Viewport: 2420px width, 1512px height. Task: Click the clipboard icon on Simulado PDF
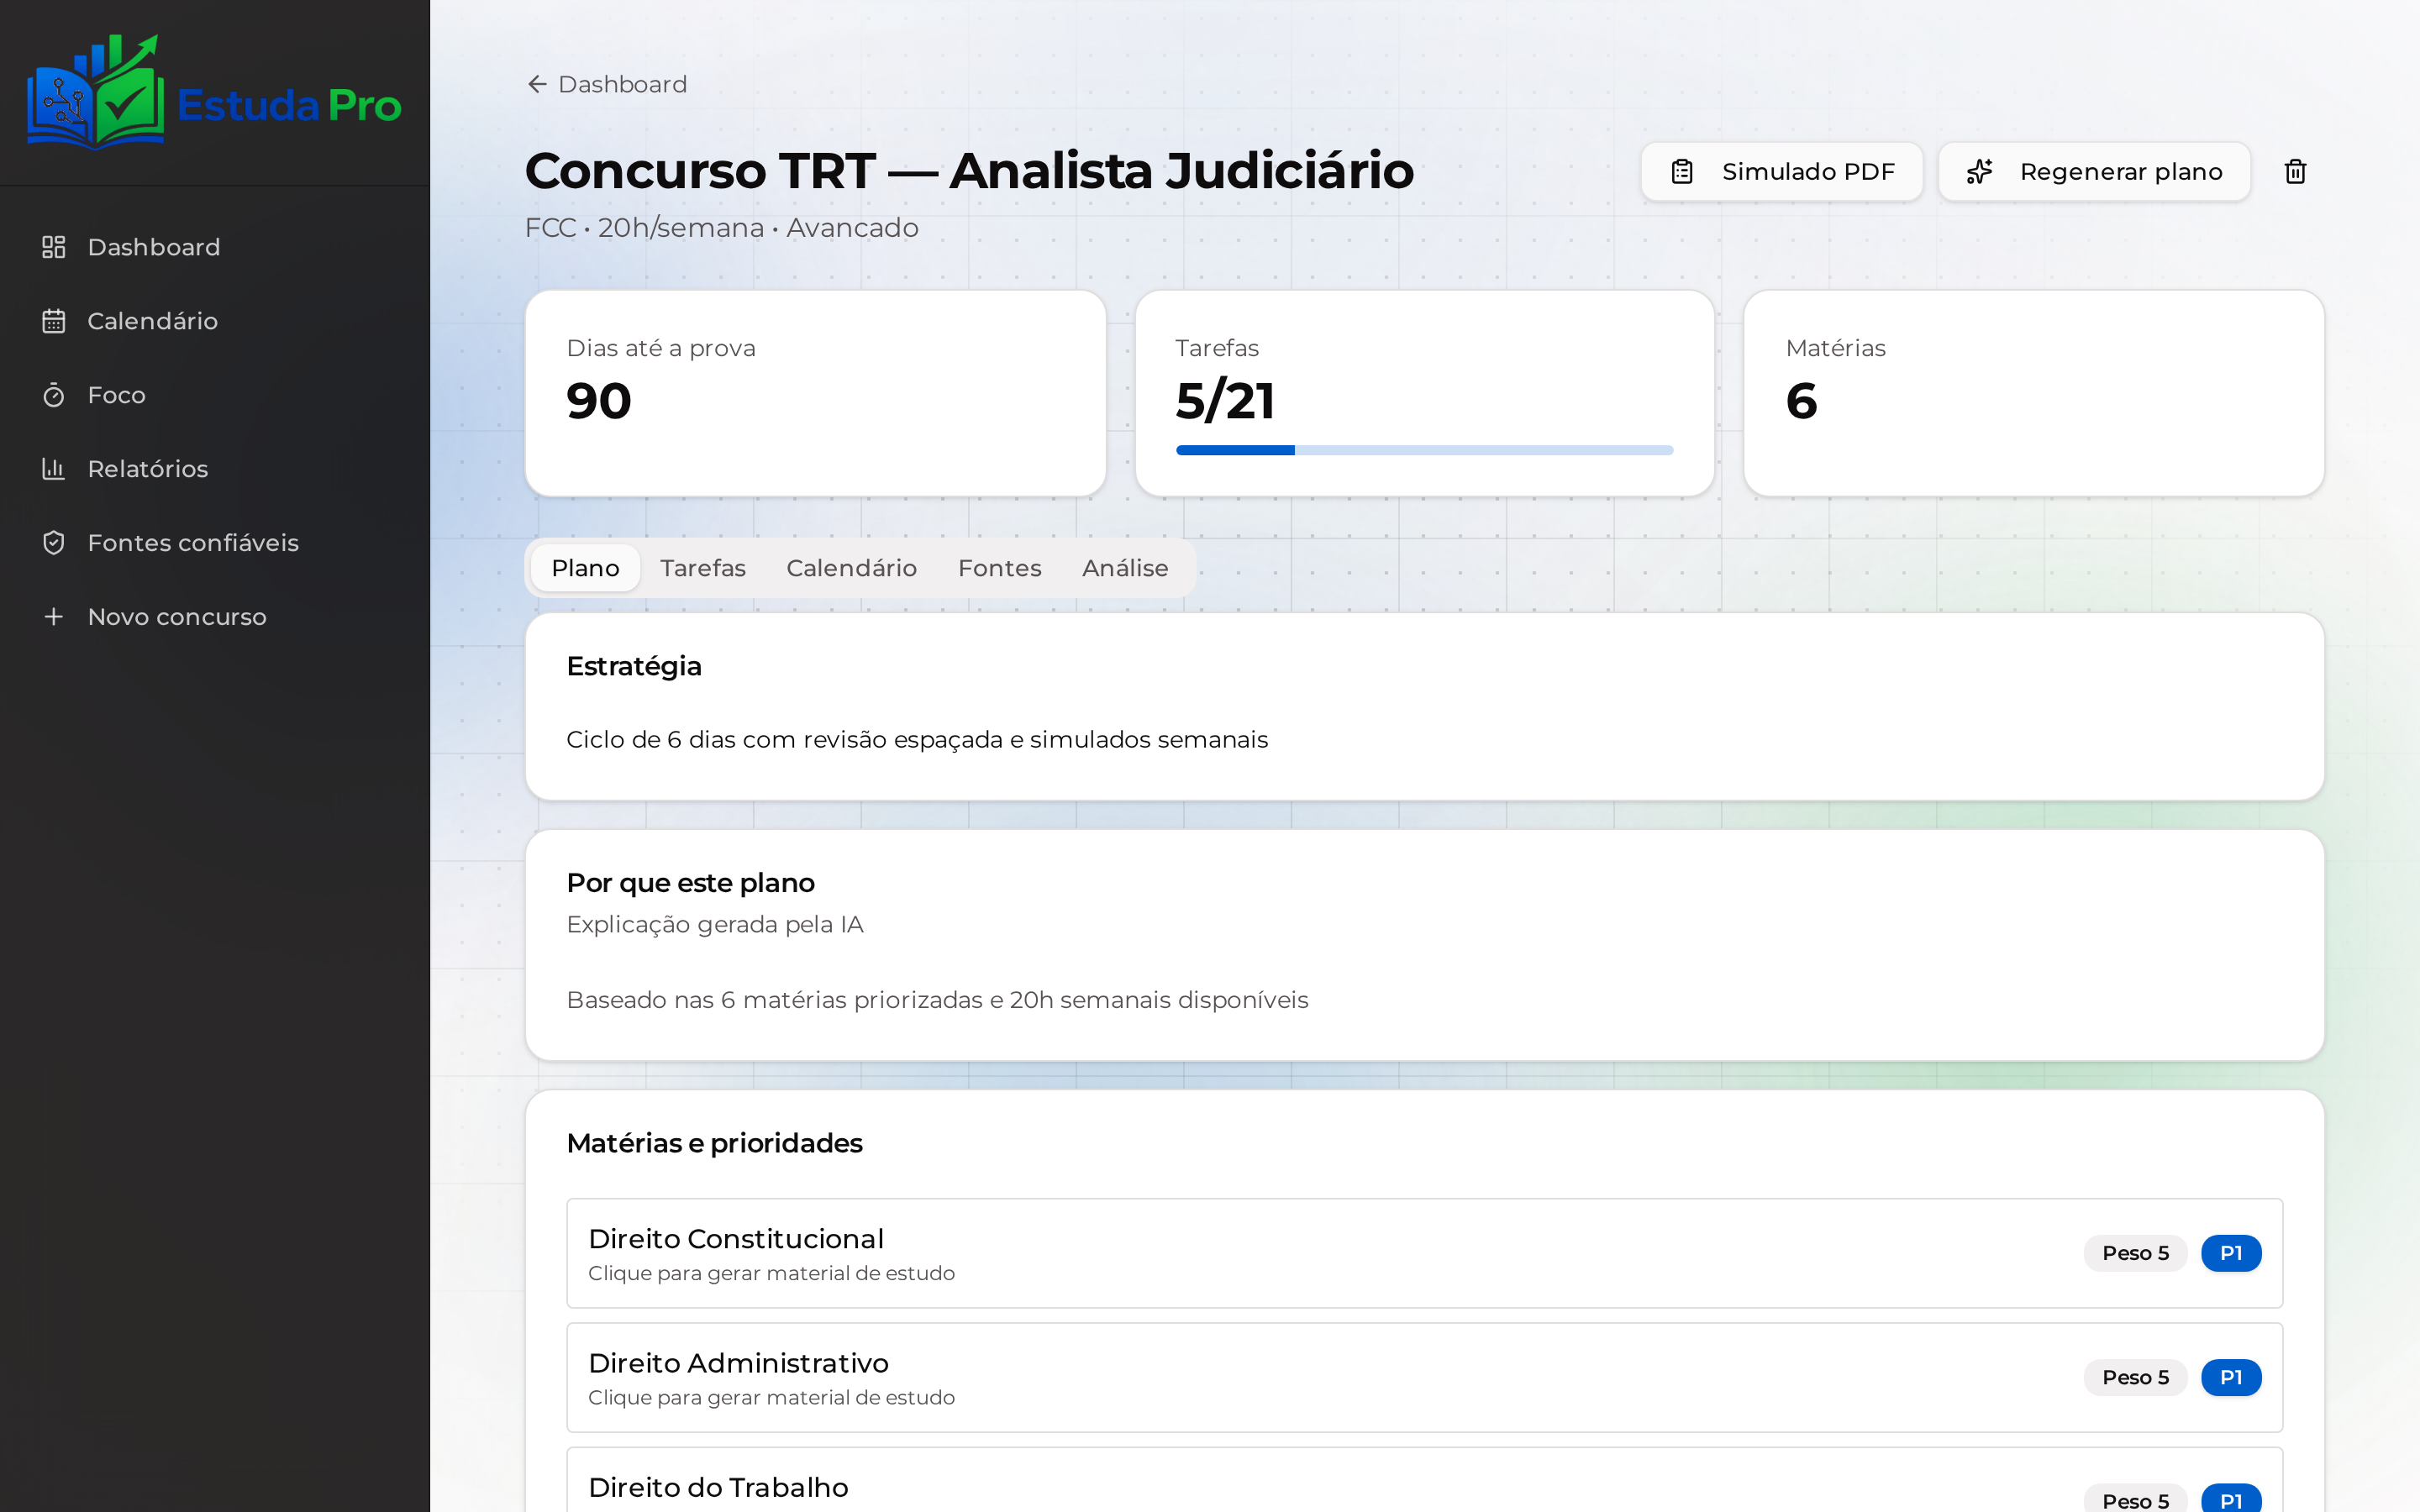click(1682, 172)
